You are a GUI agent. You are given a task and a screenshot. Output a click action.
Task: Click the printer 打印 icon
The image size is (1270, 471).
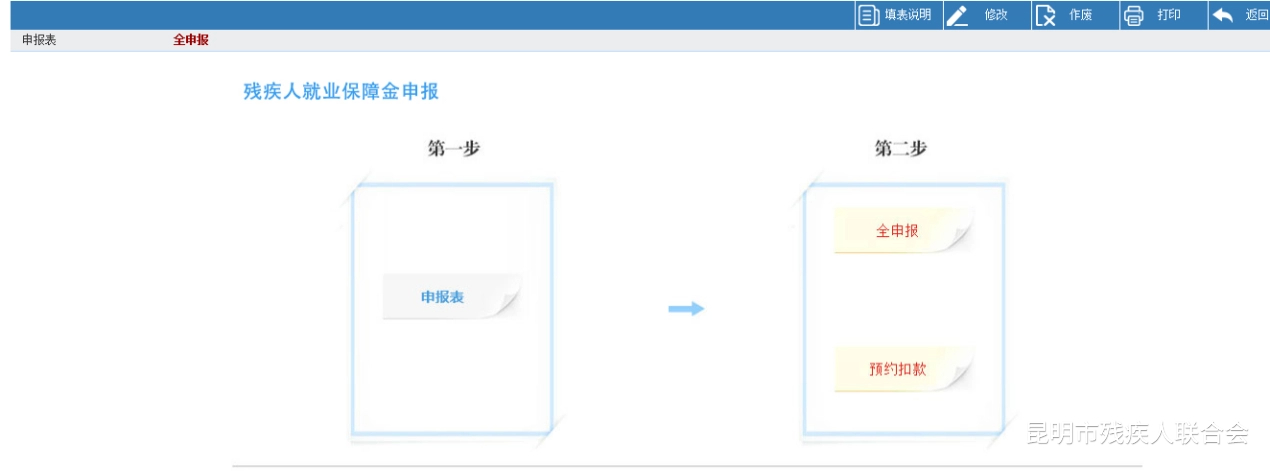tap(1133, 15)
